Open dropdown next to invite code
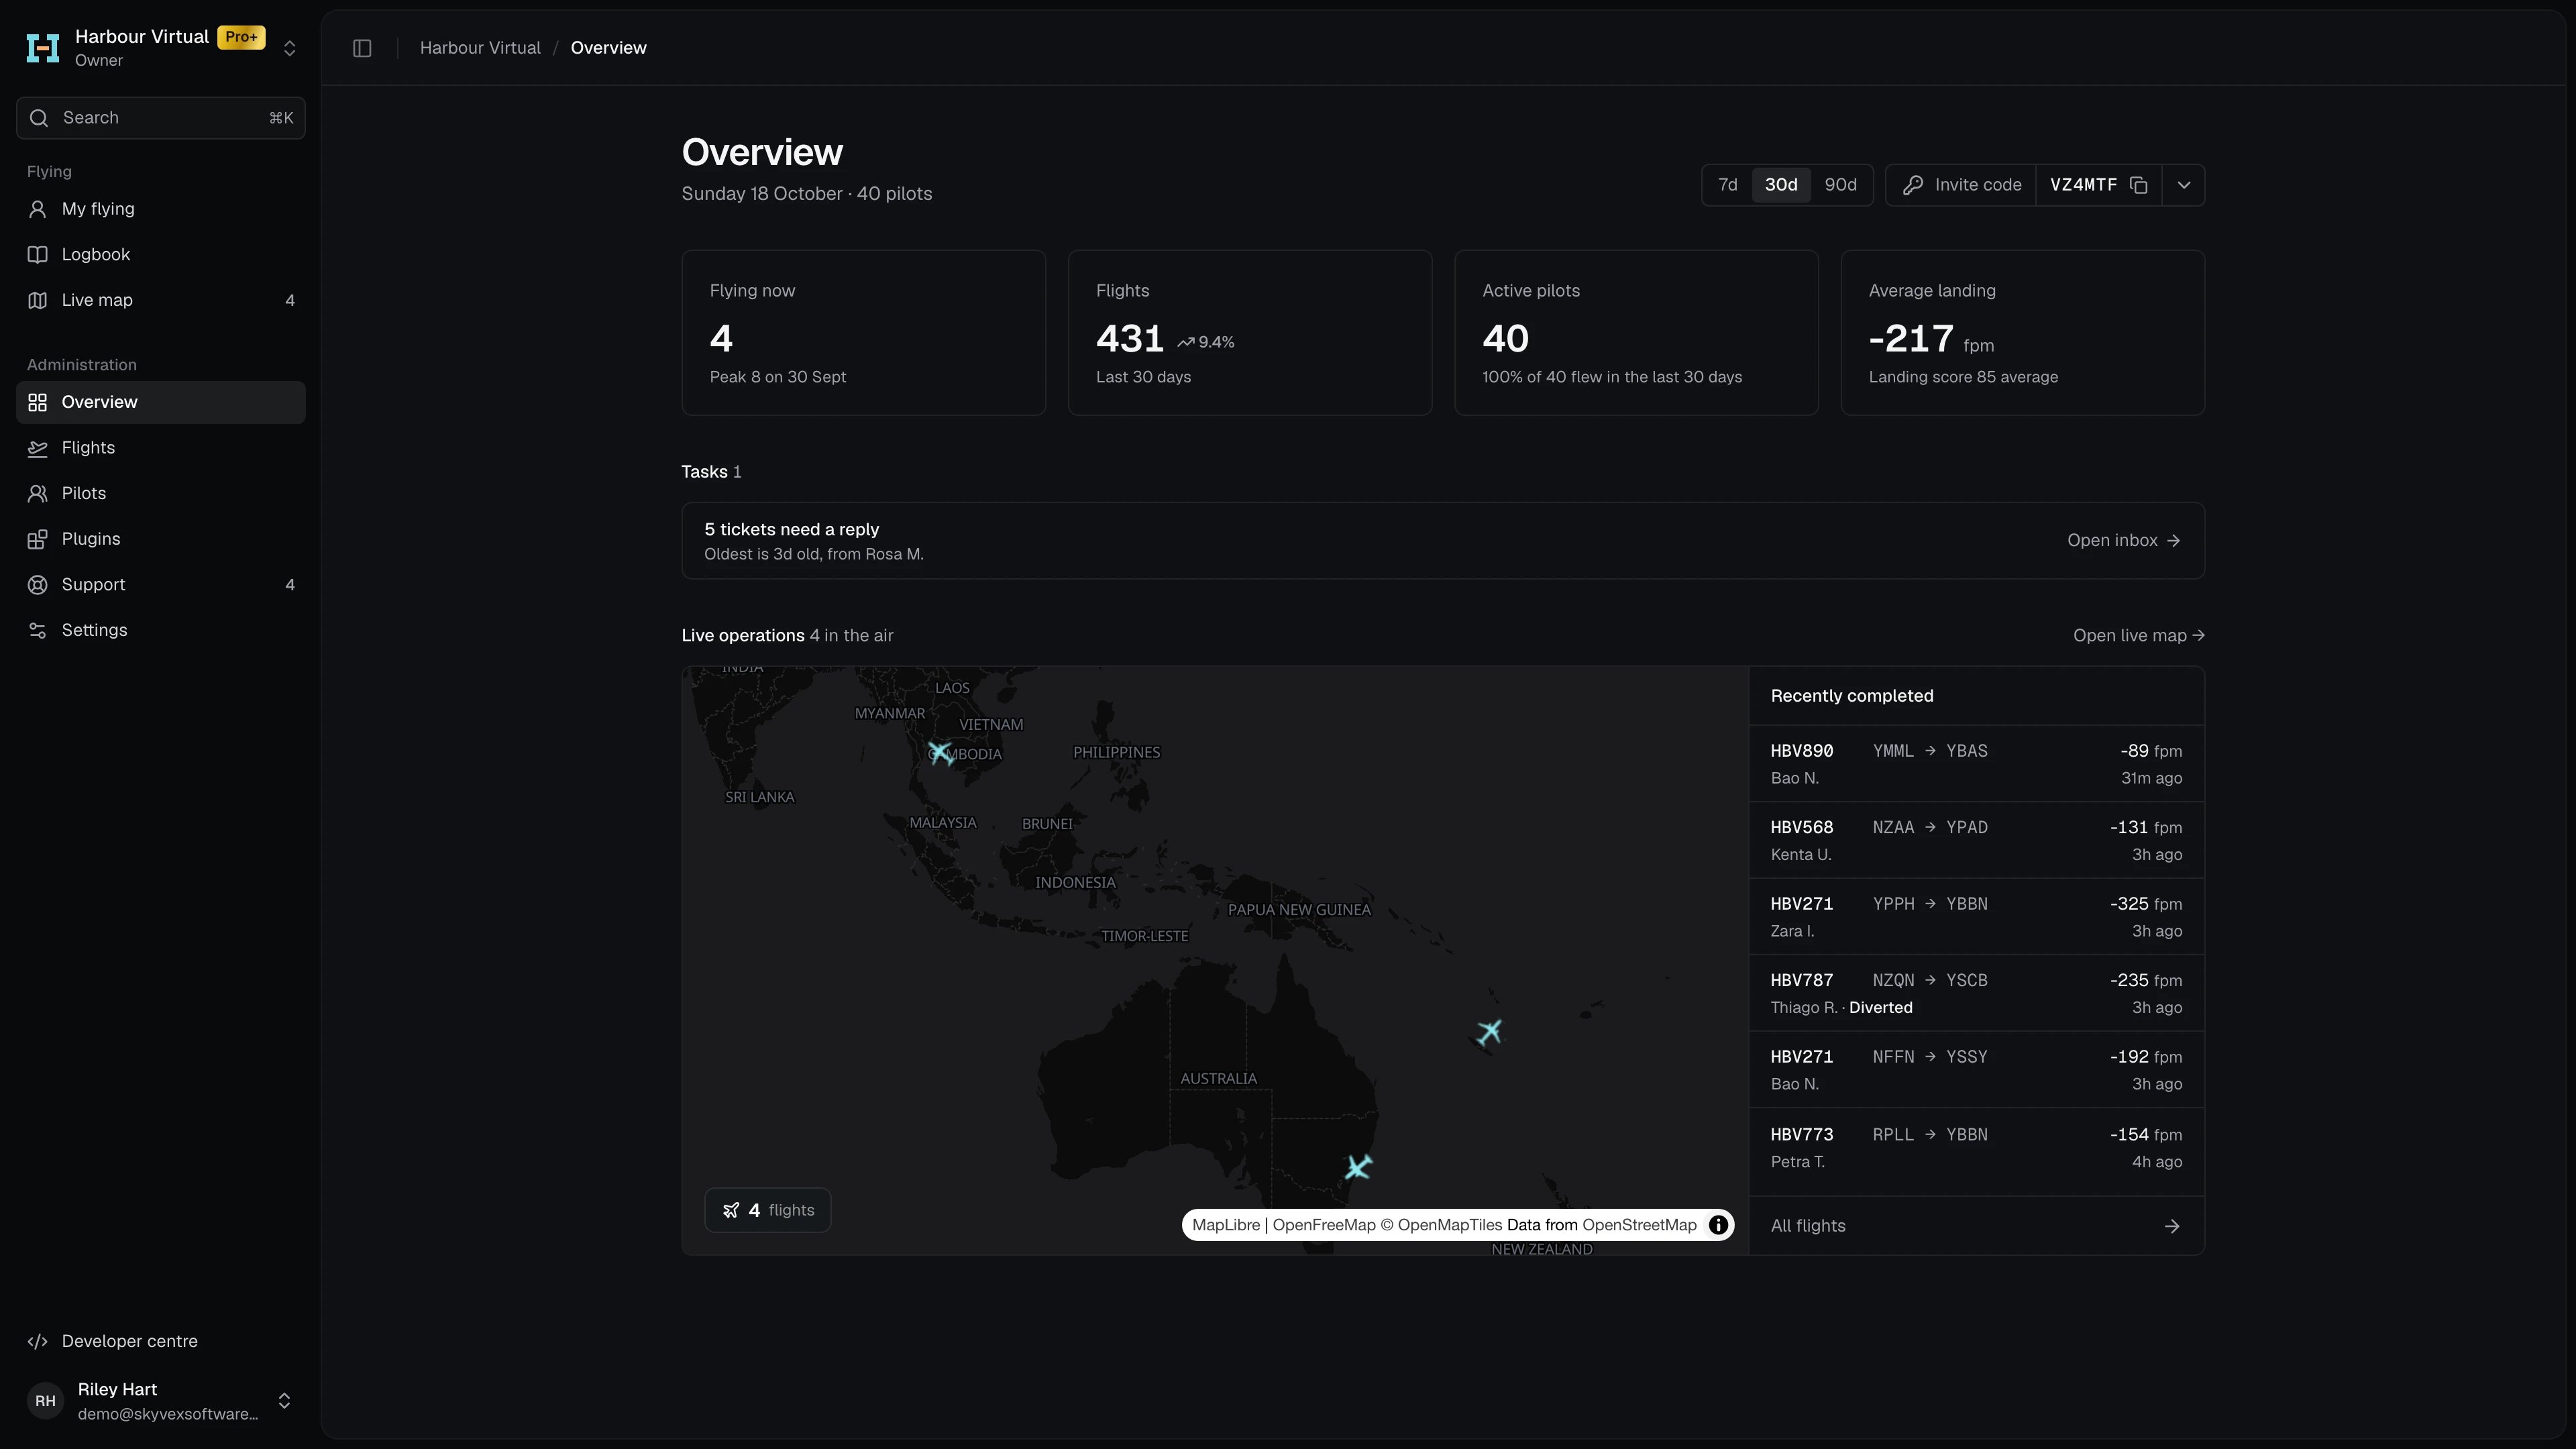2576x1449 pixels. (x=2184, y=185)
